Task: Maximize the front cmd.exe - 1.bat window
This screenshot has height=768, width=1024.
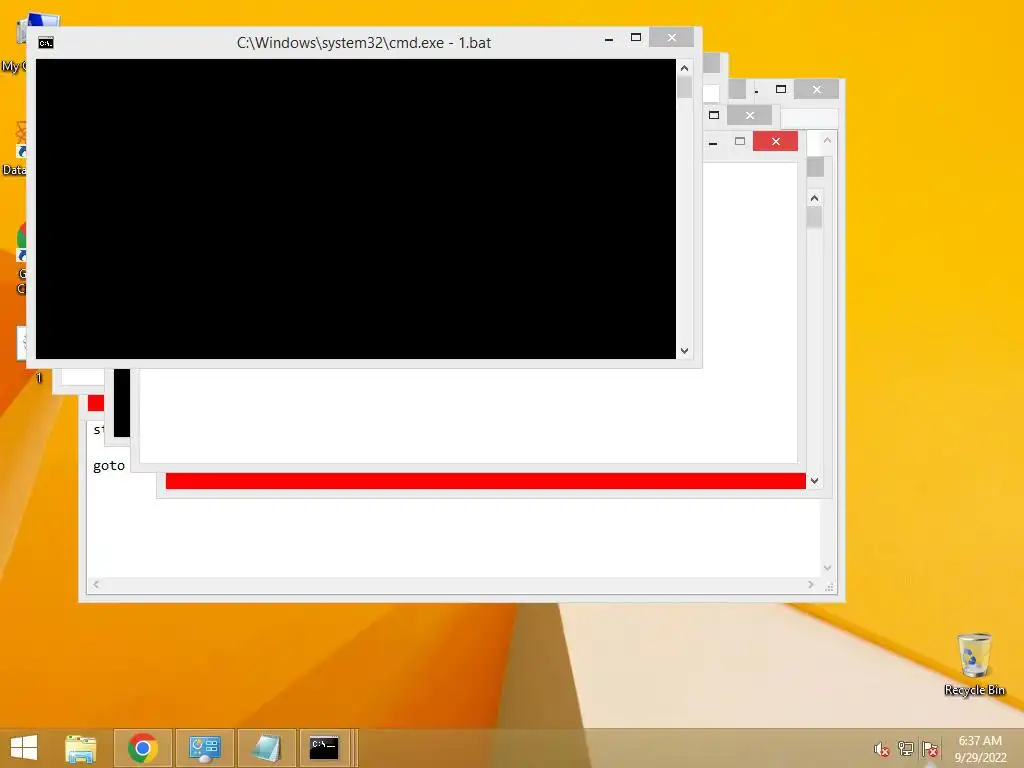Action: (x=635, y=38)
